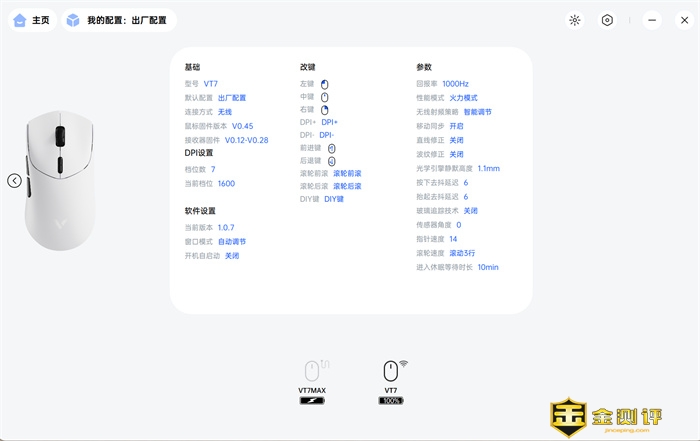The height and width of the screenshot is (441, 700).
Task: Click the left-button (左键) mouse icon
Action: coord(324,84)
